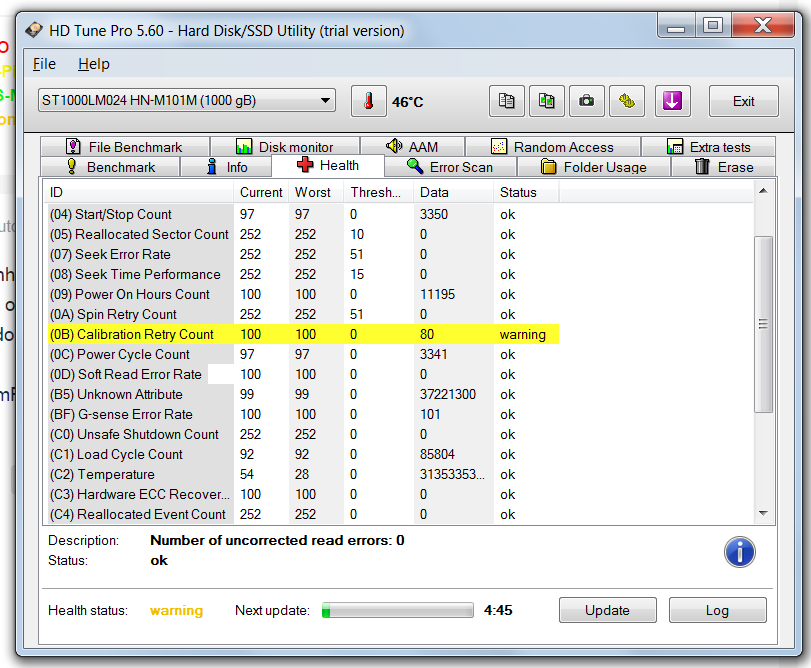Select the (BF) G-sense Error Rate row
Viewport: 811px width, 668px height.
pos(302,414)
